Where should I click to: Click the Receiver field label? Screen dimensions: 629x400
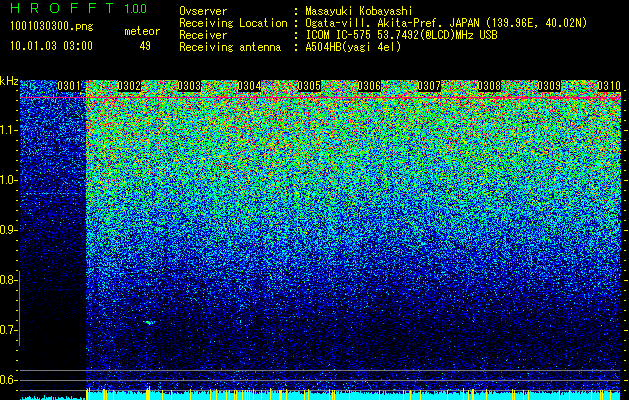(x=203, y=35)
